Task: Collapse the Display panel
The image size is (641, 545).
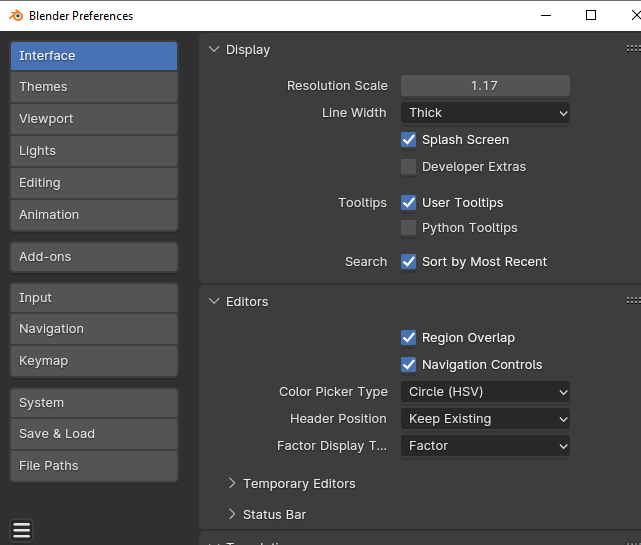Action: 214,49
